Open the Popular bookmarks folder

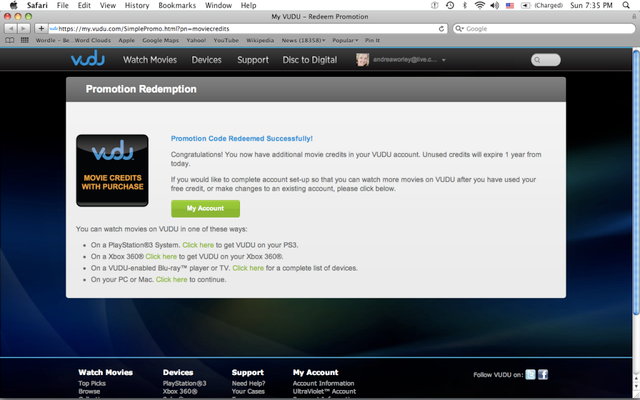(345, 40)
